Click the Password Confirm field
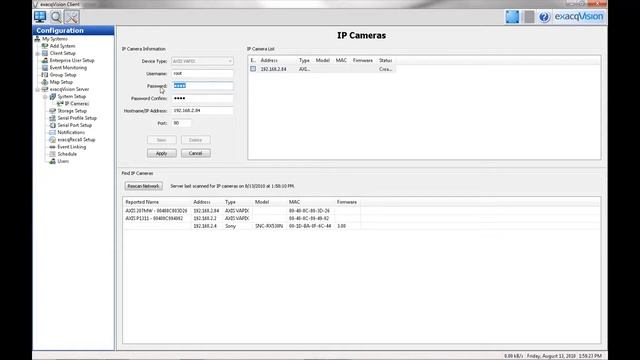This screenshot has width=640, height=360. pos(202,98)
